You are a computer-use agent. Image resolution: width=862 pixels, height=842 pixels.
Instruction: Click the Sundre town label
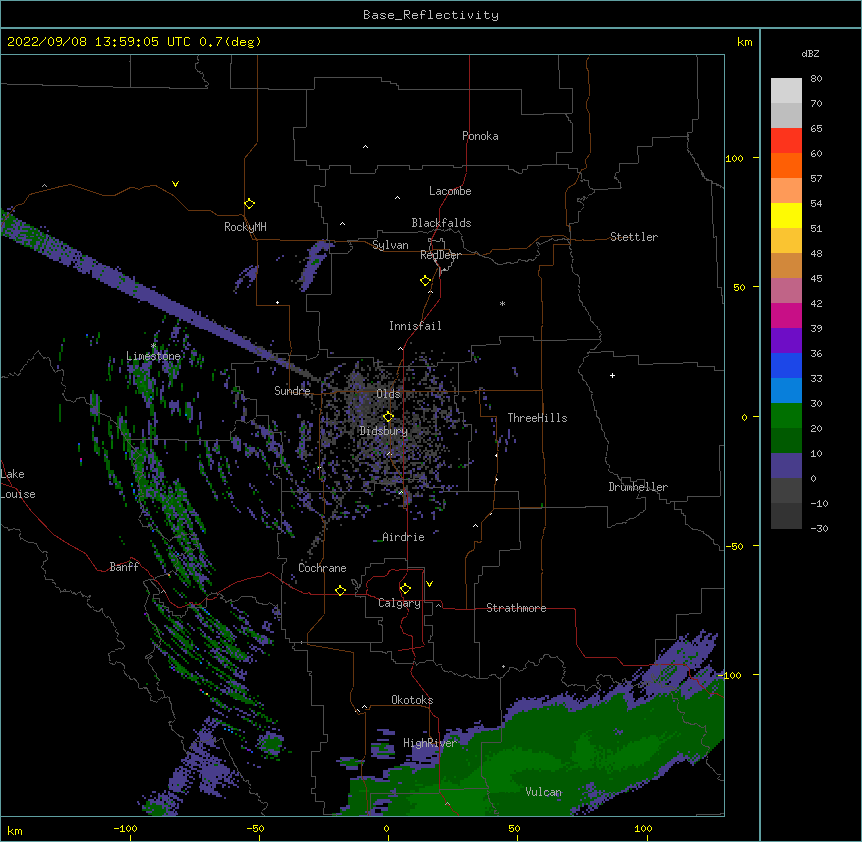(x=292, y=391)
